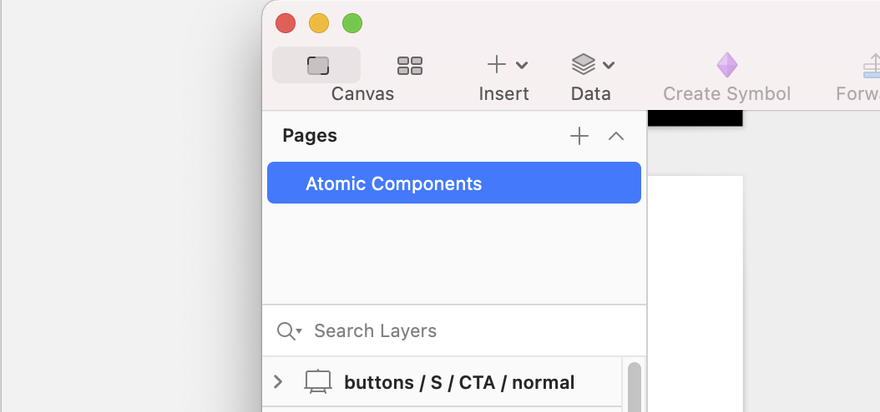Click the Data stacked layers icon

583,65
